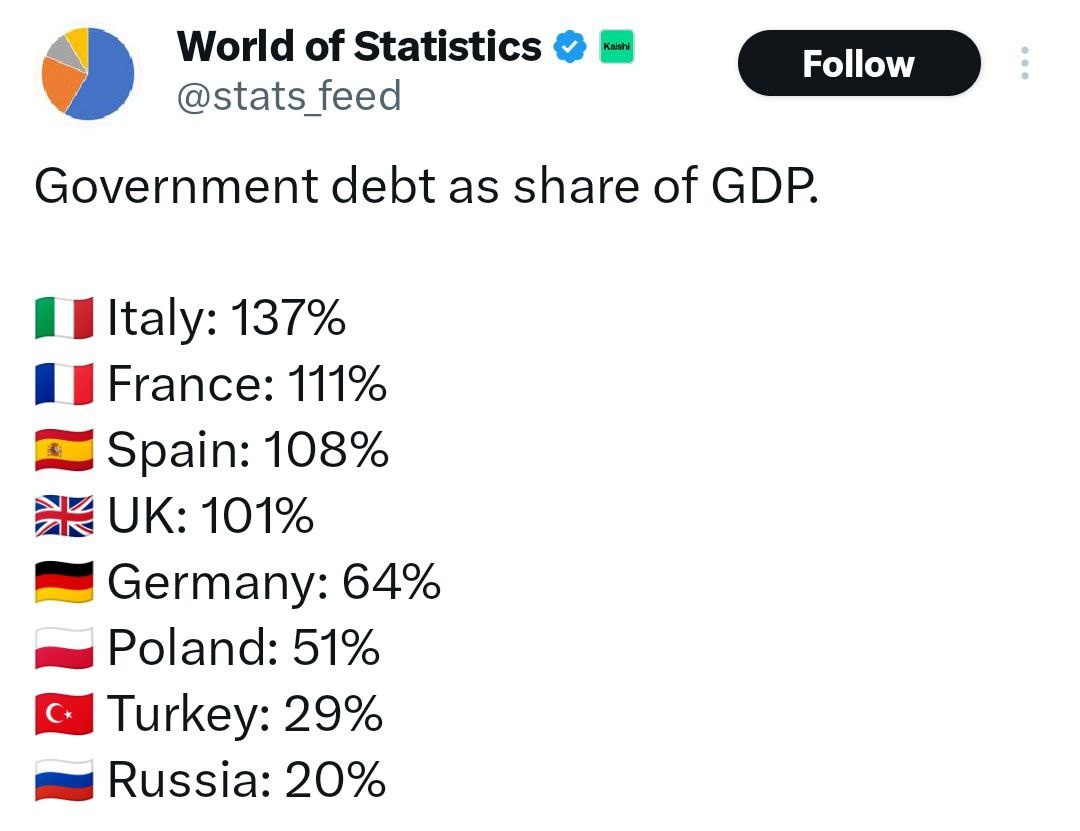Viewport: 1080px width, 831px height.
Task: Click the 'Germany: 64%' line
Action: (x=274, y=582)
